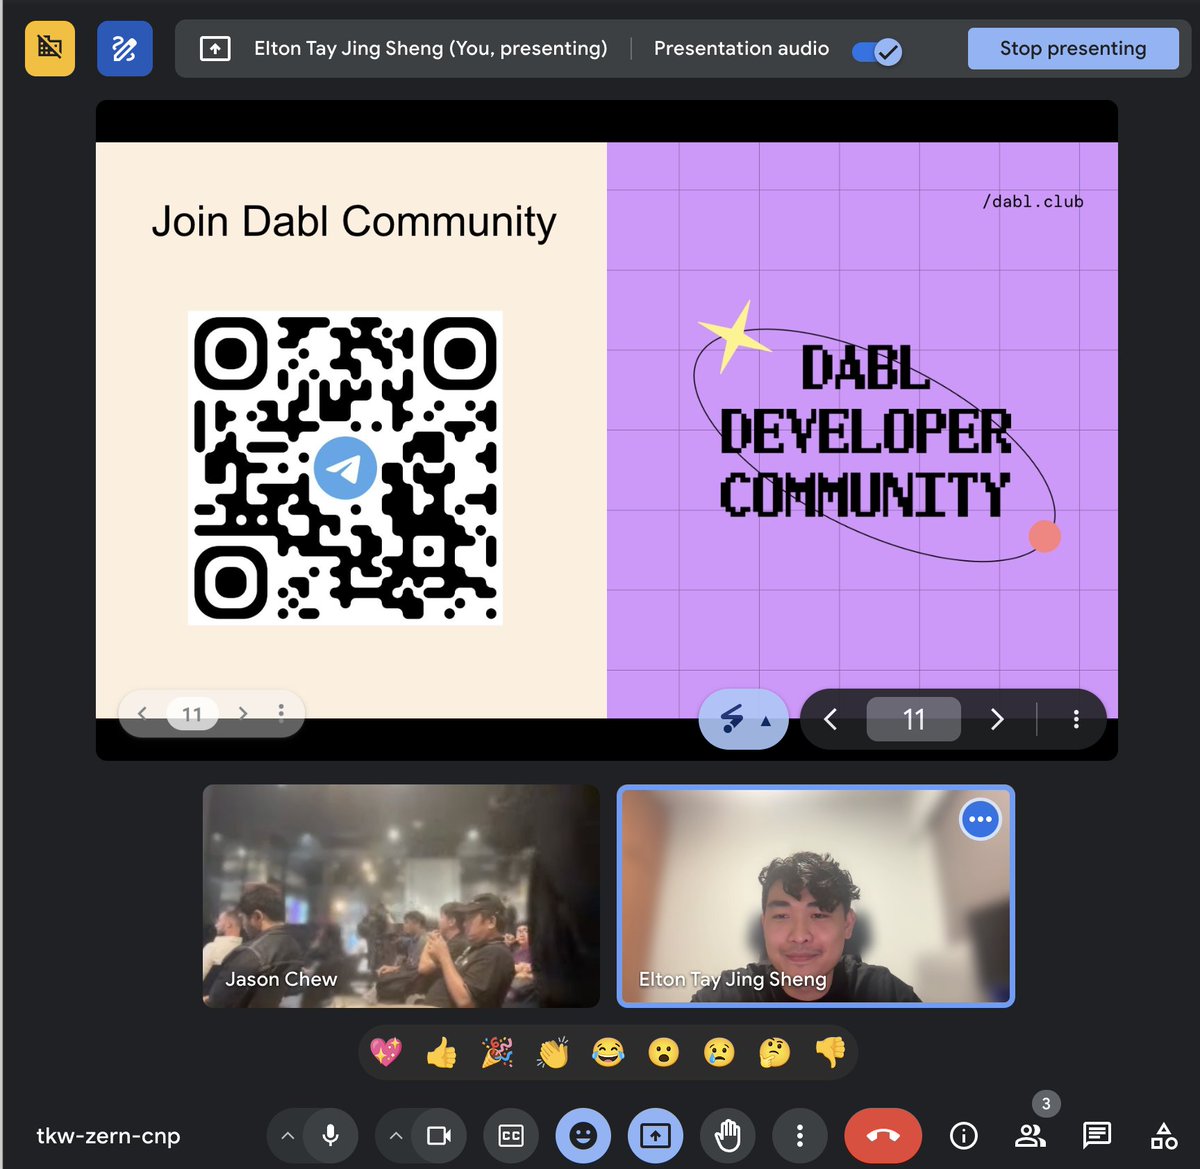
Task: Click slide number 11 in small embedded controls
Action: tap(192, 714)
